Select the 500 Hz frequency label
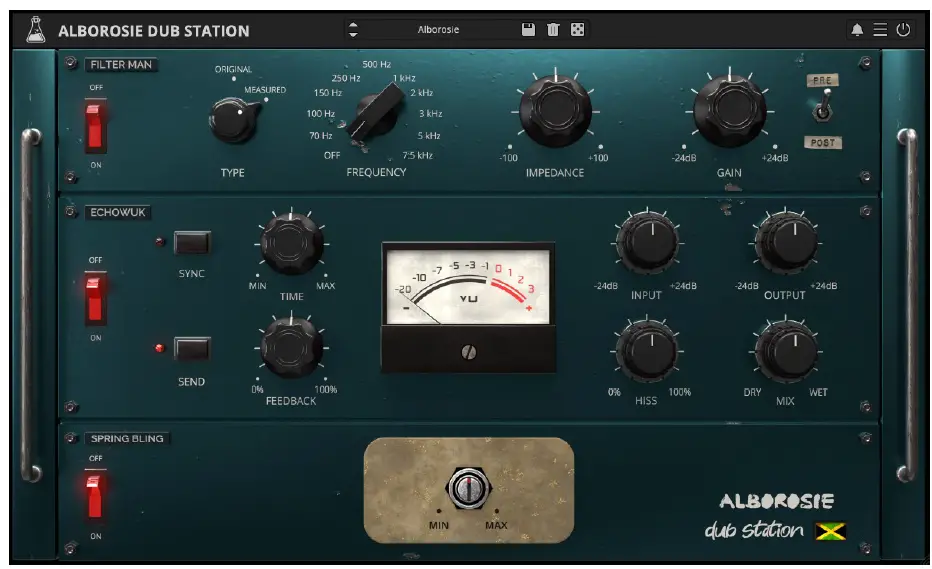 (x=376, y=64)
